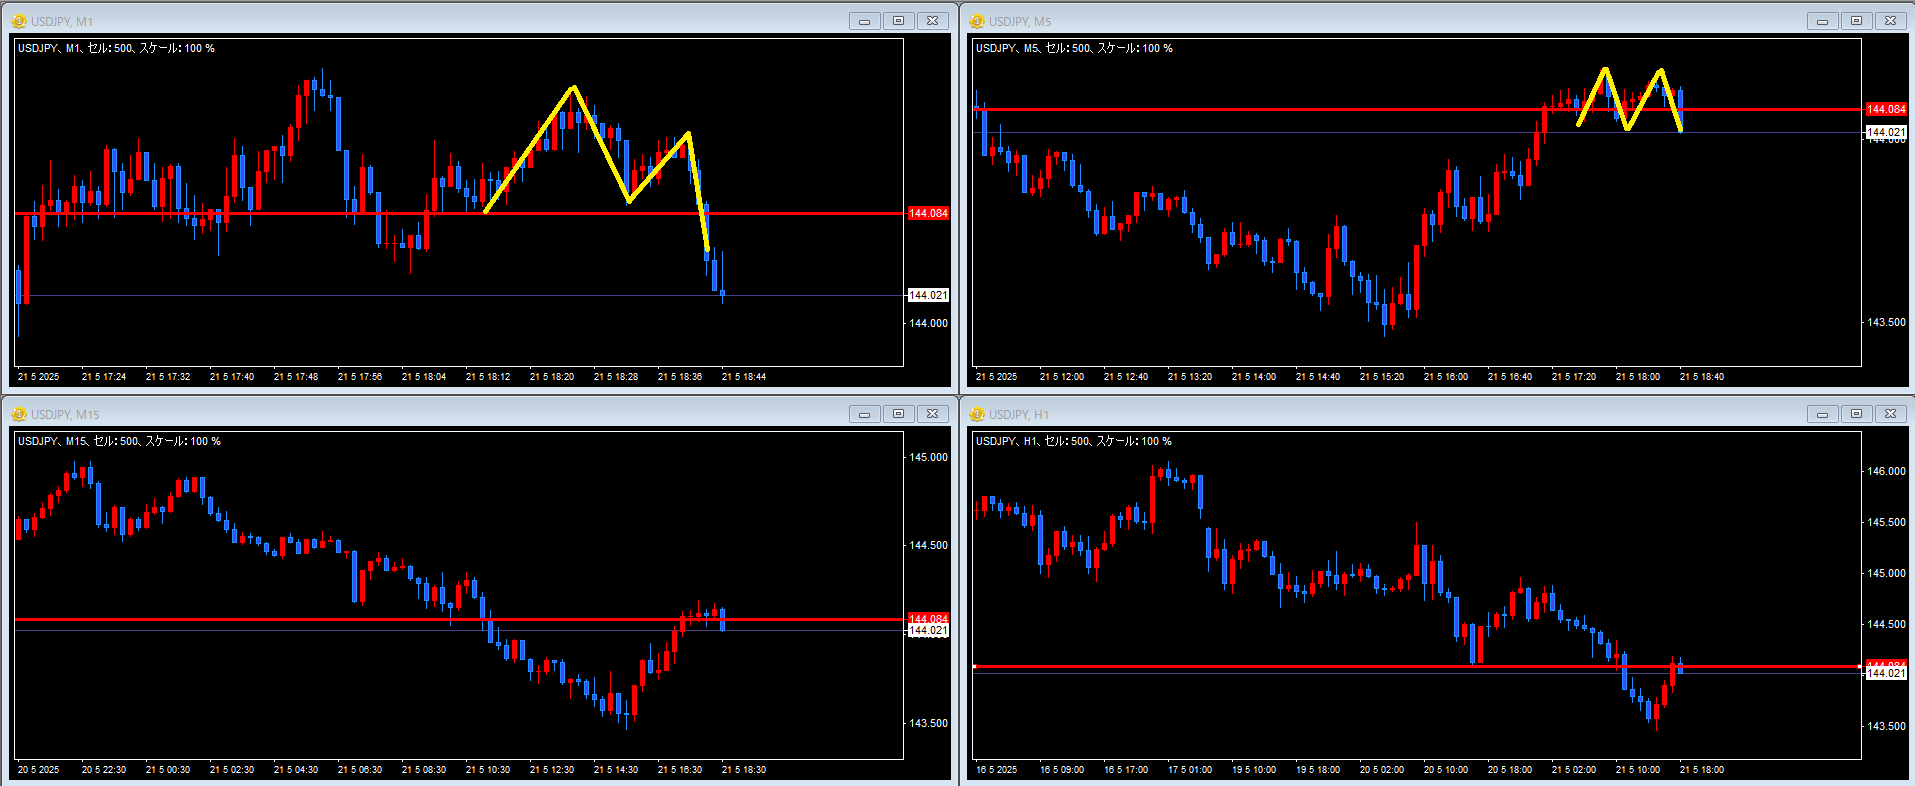Click the USDJPY M1 window title icon

(x=19, y=21)
